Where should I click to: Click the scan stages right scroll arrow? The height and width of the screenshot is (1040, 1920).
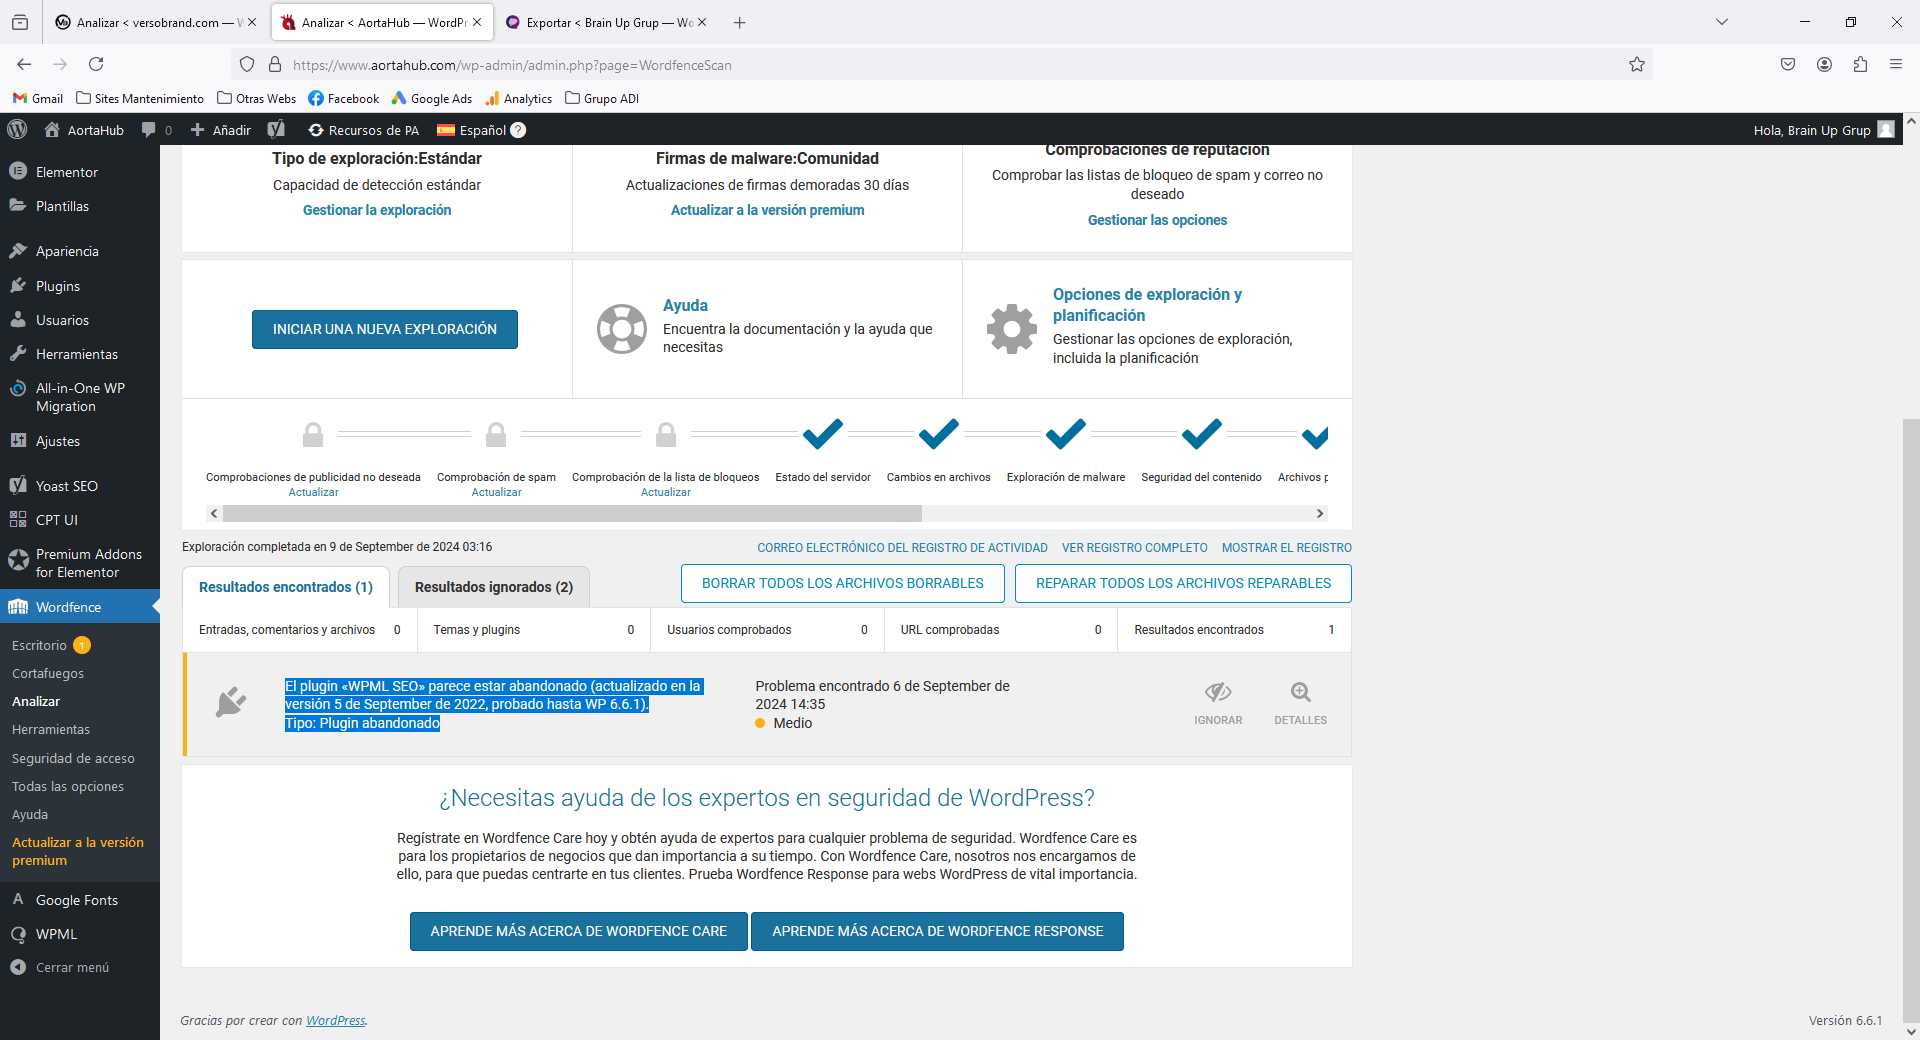[1320, 514]
